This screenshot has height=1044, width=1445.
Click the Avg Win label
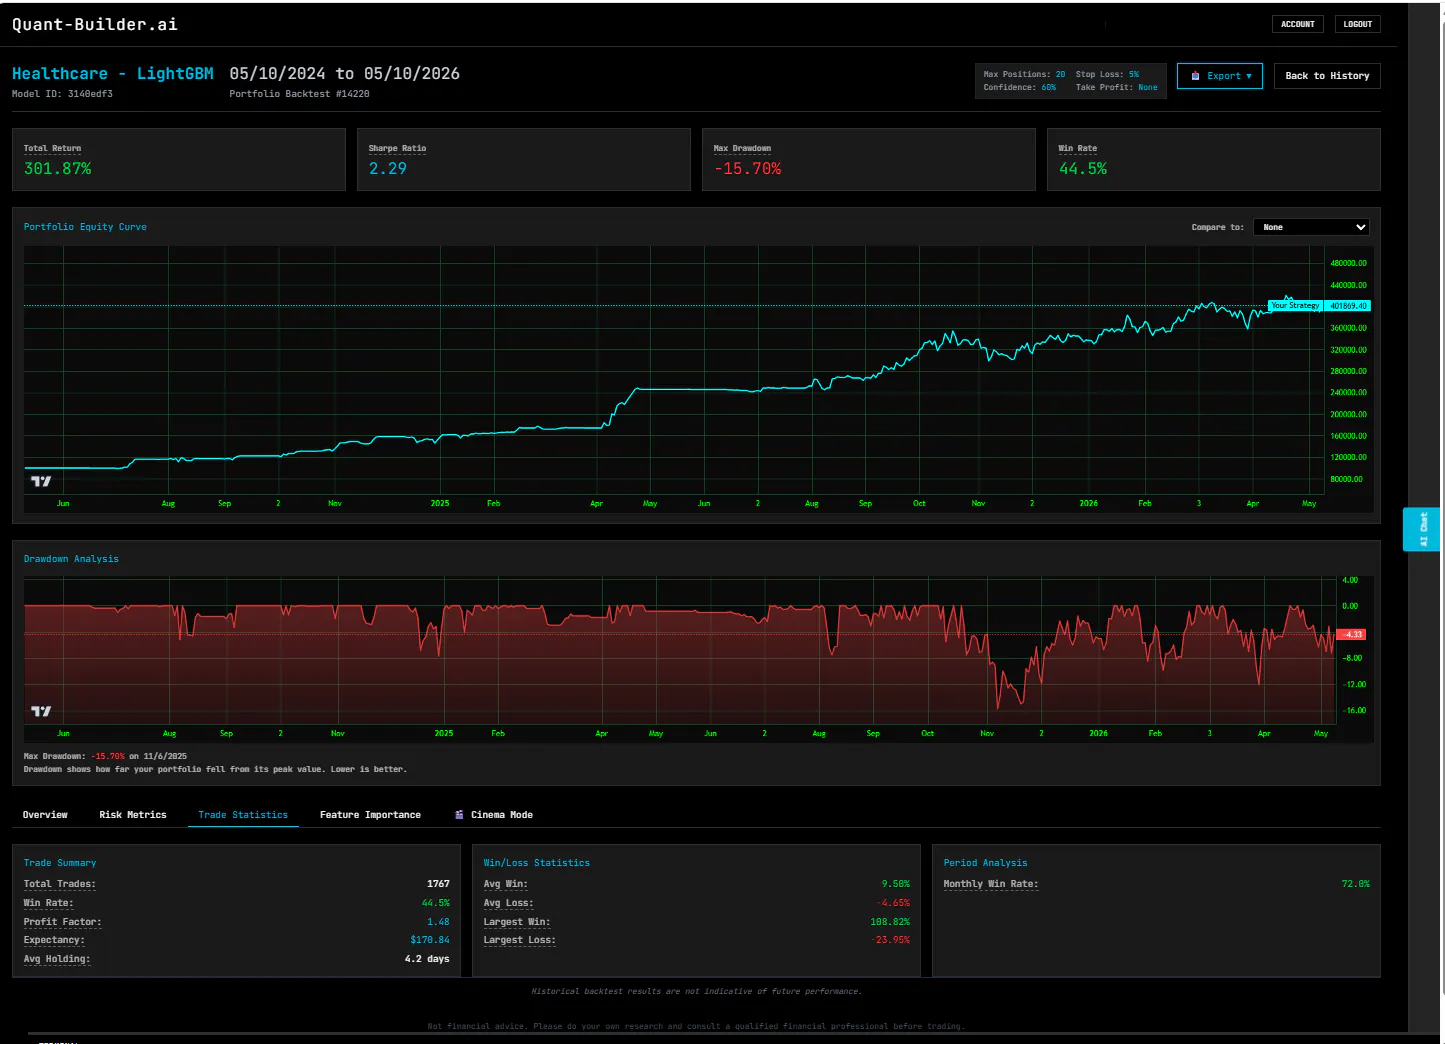point(506,884)
